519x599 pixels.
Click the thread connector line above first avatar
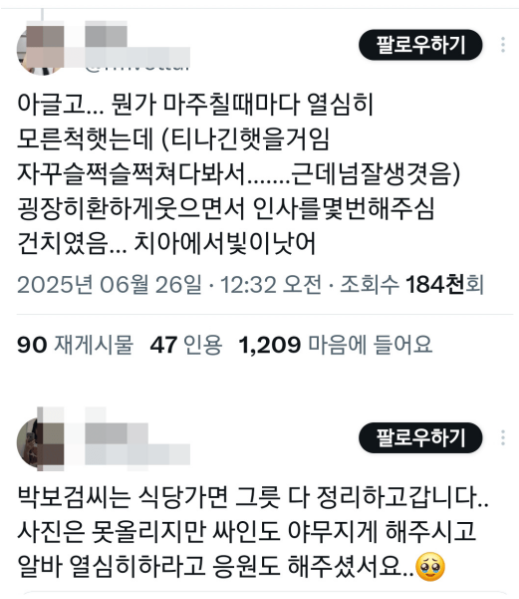tap(42, 16)
